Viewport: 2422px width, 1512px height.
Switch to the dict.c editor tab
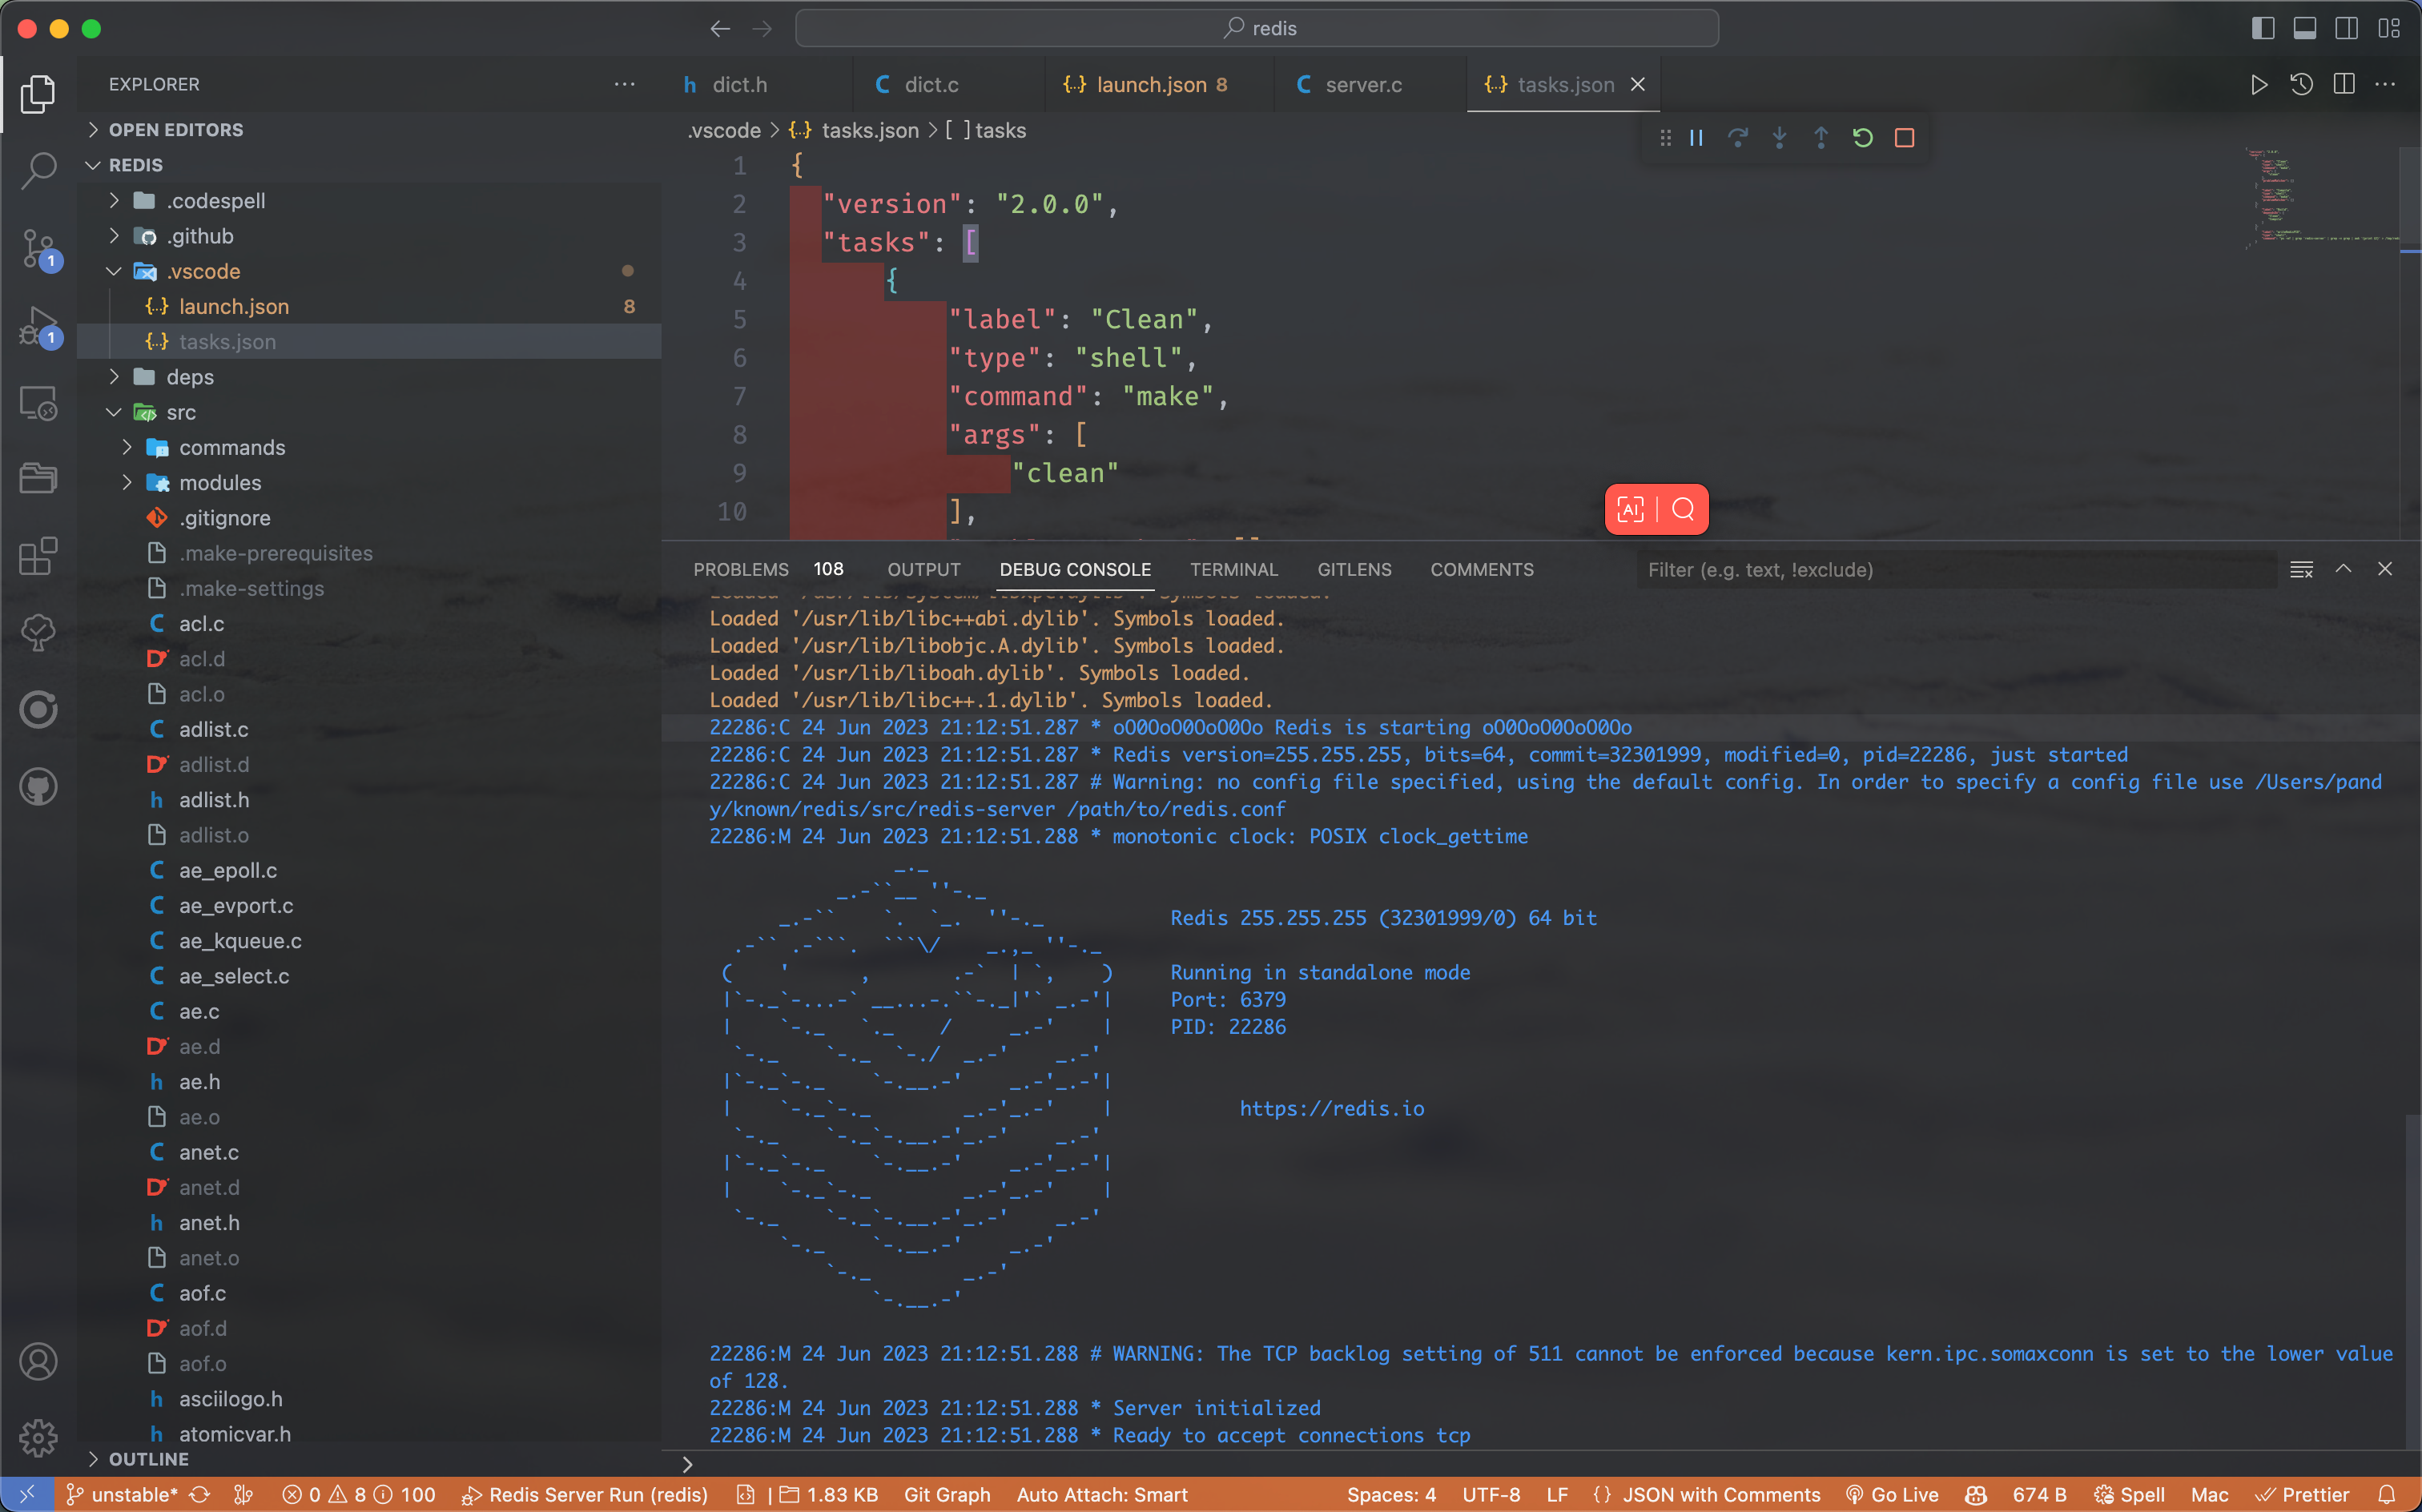(948, 85)
